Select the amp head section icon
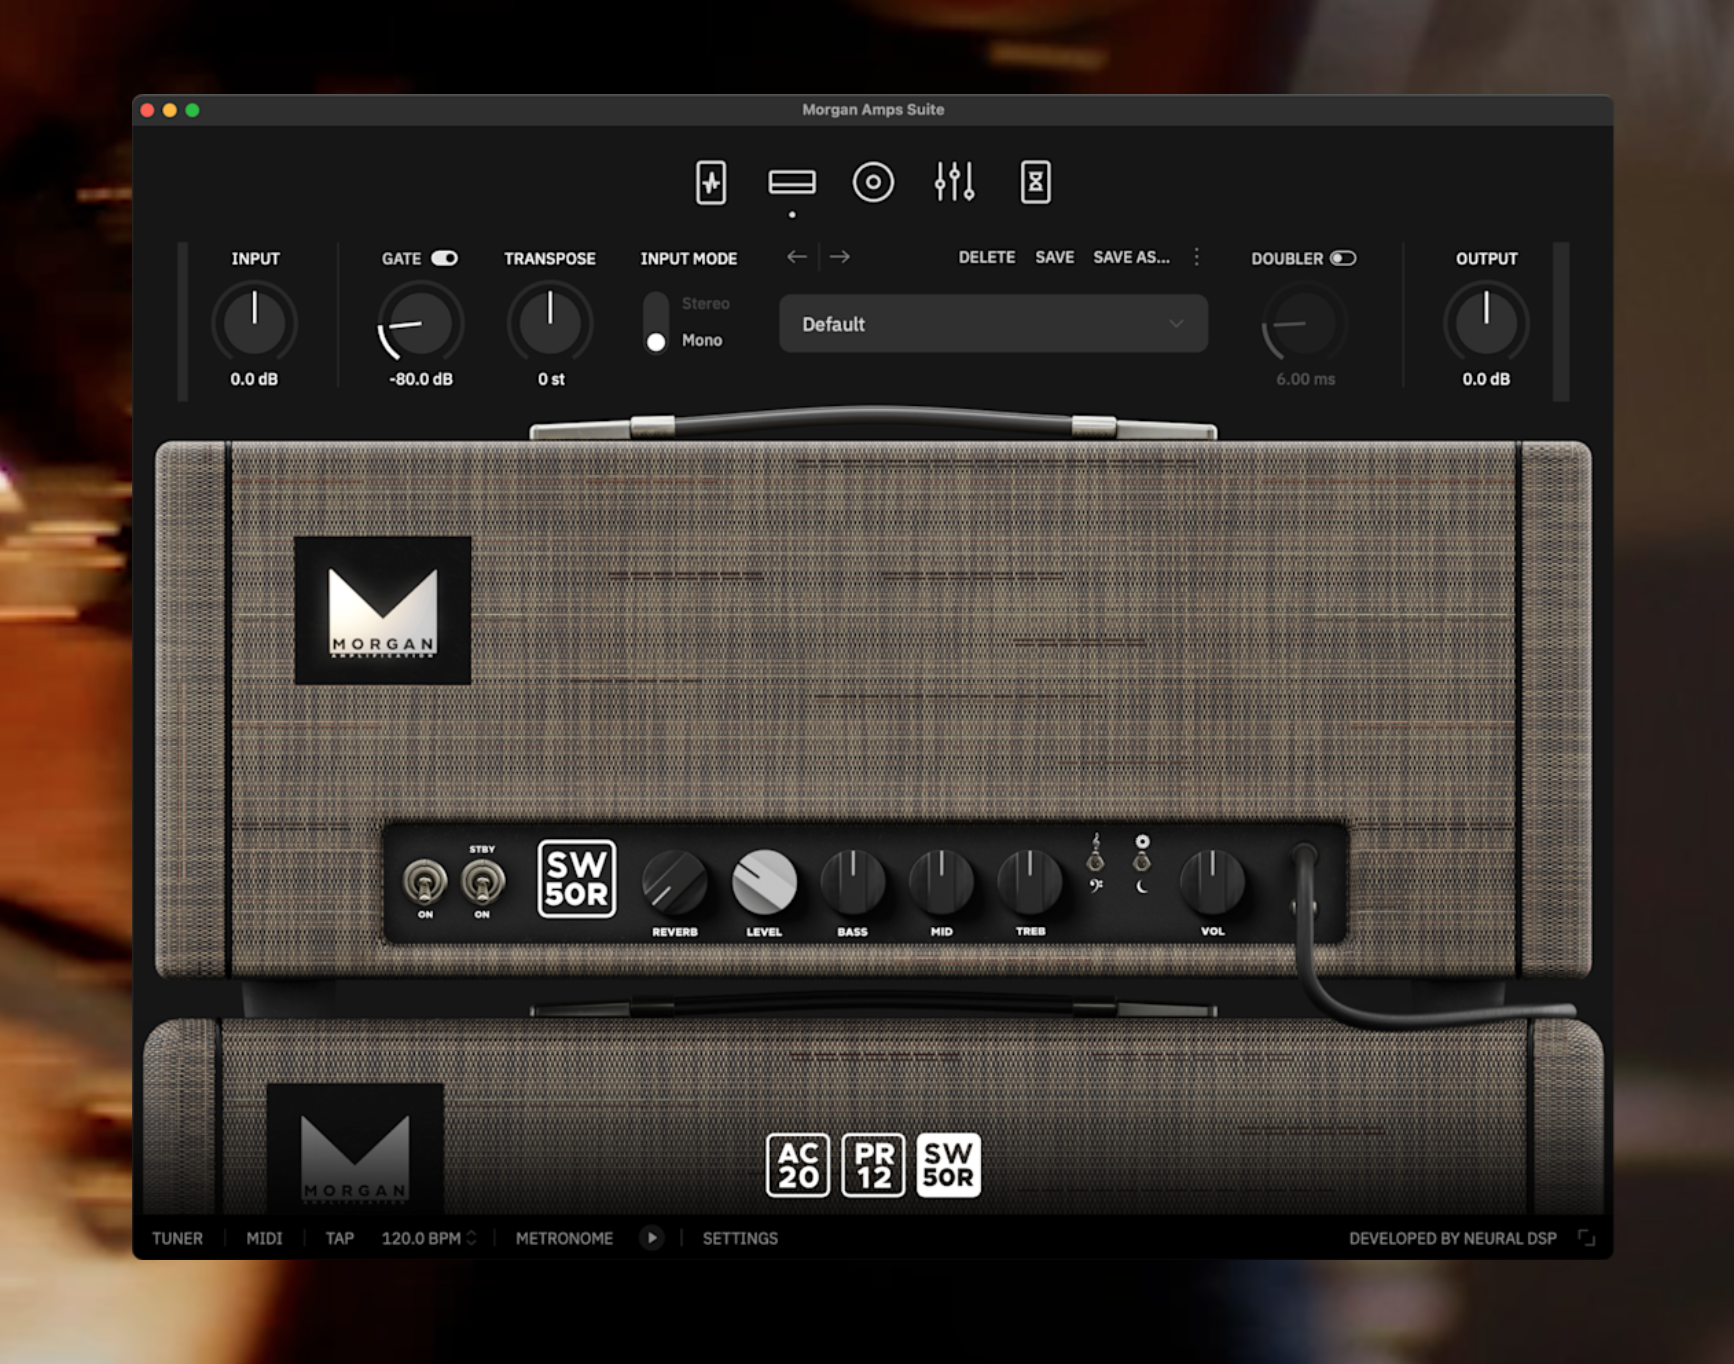This screenshot has height=1364, width=1734. tap(792, 183)
